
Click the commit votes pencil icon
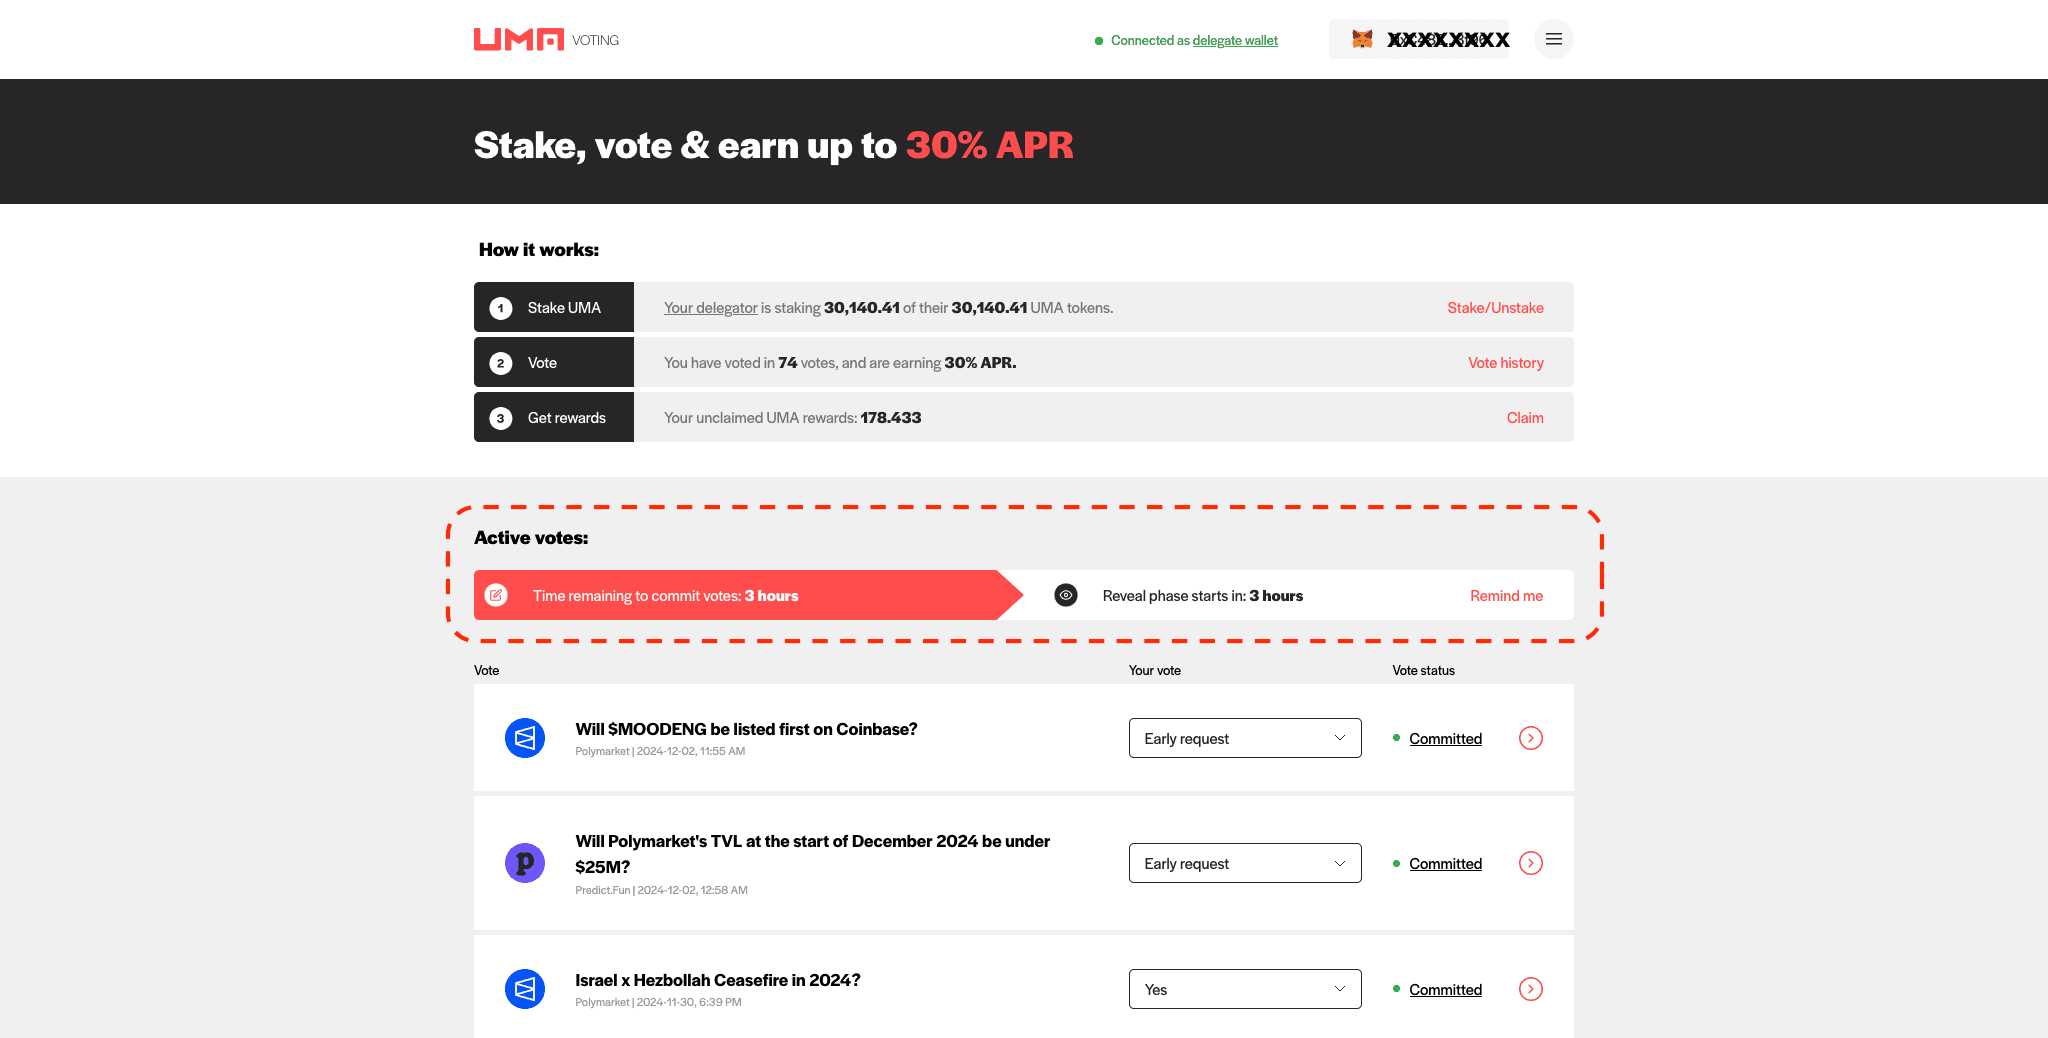coord(496,595)
